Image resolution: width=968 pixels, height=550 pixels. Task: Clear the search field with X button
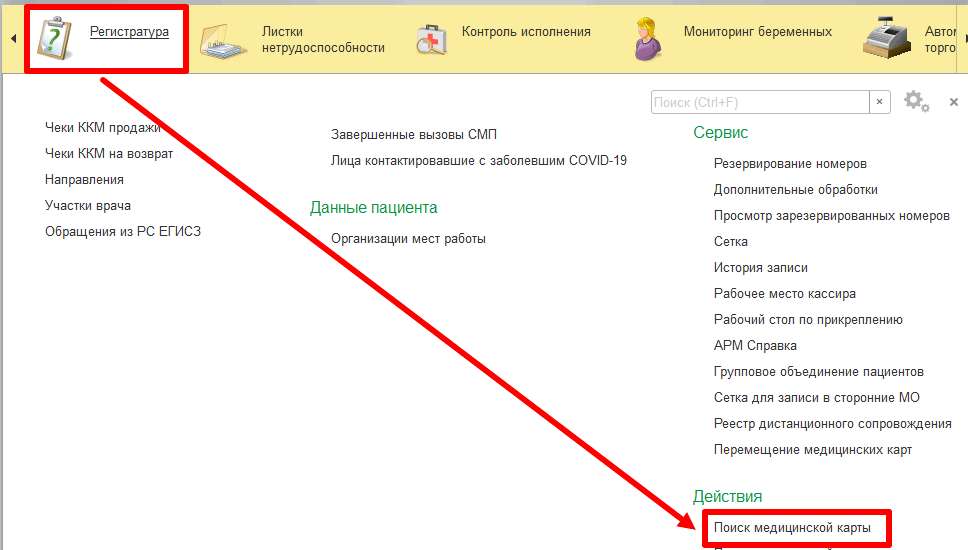(x=880, y=102)
